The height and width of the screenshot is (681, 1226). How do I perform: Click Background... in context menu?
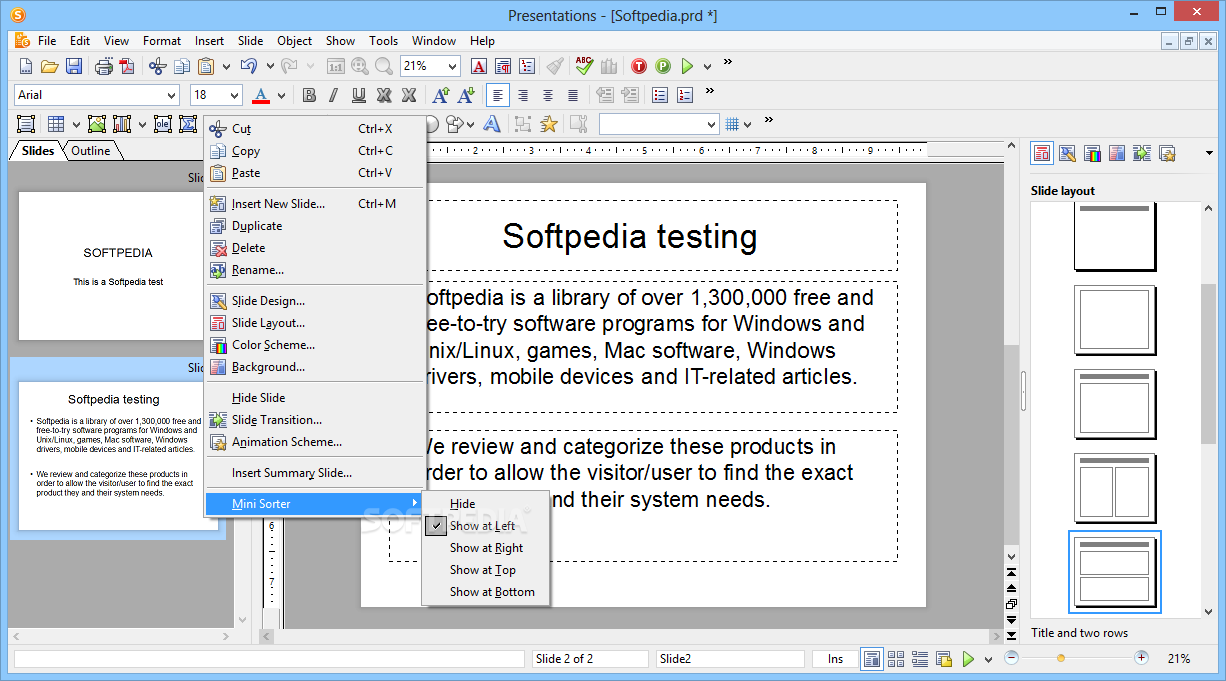pyautogui.click(x=315, y=367)
